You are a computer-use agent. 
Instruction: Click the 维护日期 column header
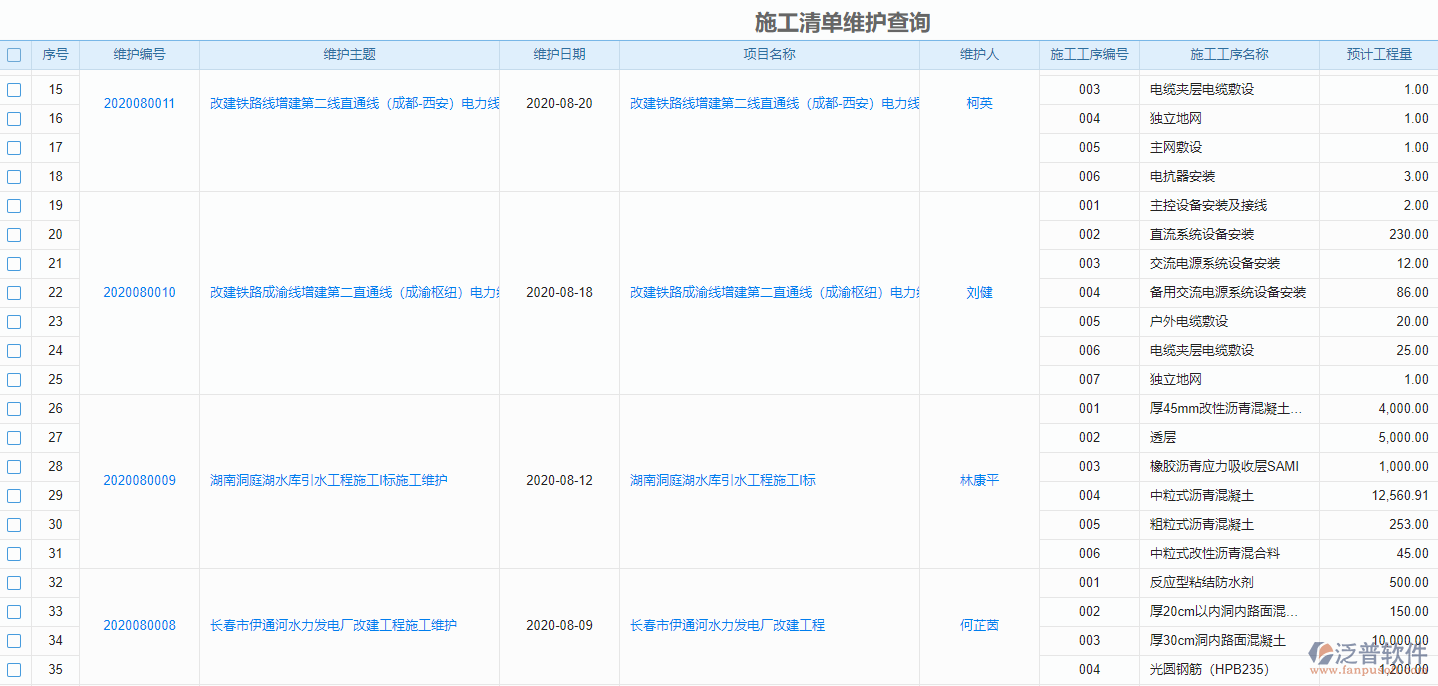pos(560,54)
